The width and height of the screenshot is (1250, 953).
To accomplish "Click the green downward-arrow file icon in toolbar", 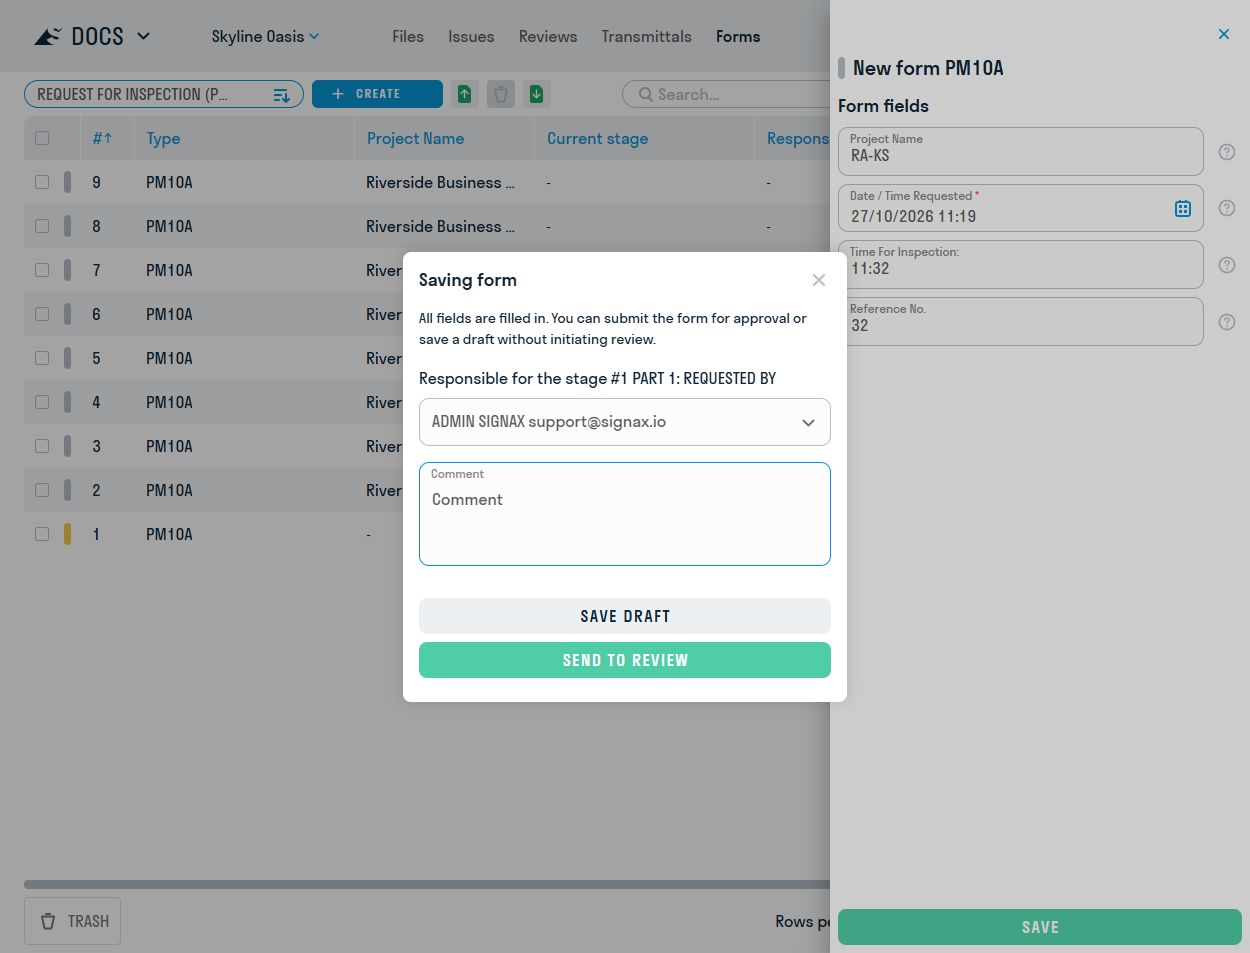I will (x=537, y=94).
